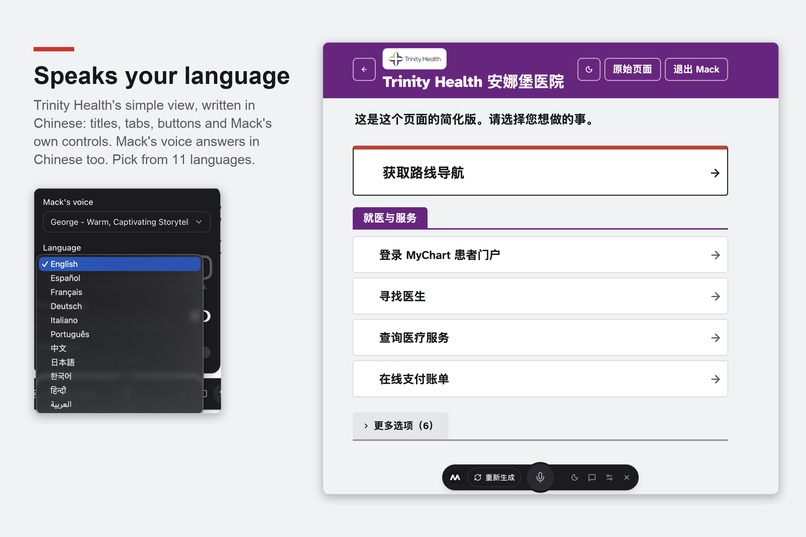Image resolution: width=806 pixels, height=537 pixels.
Task: Click the Trinity Health logo
Action: 414,59
